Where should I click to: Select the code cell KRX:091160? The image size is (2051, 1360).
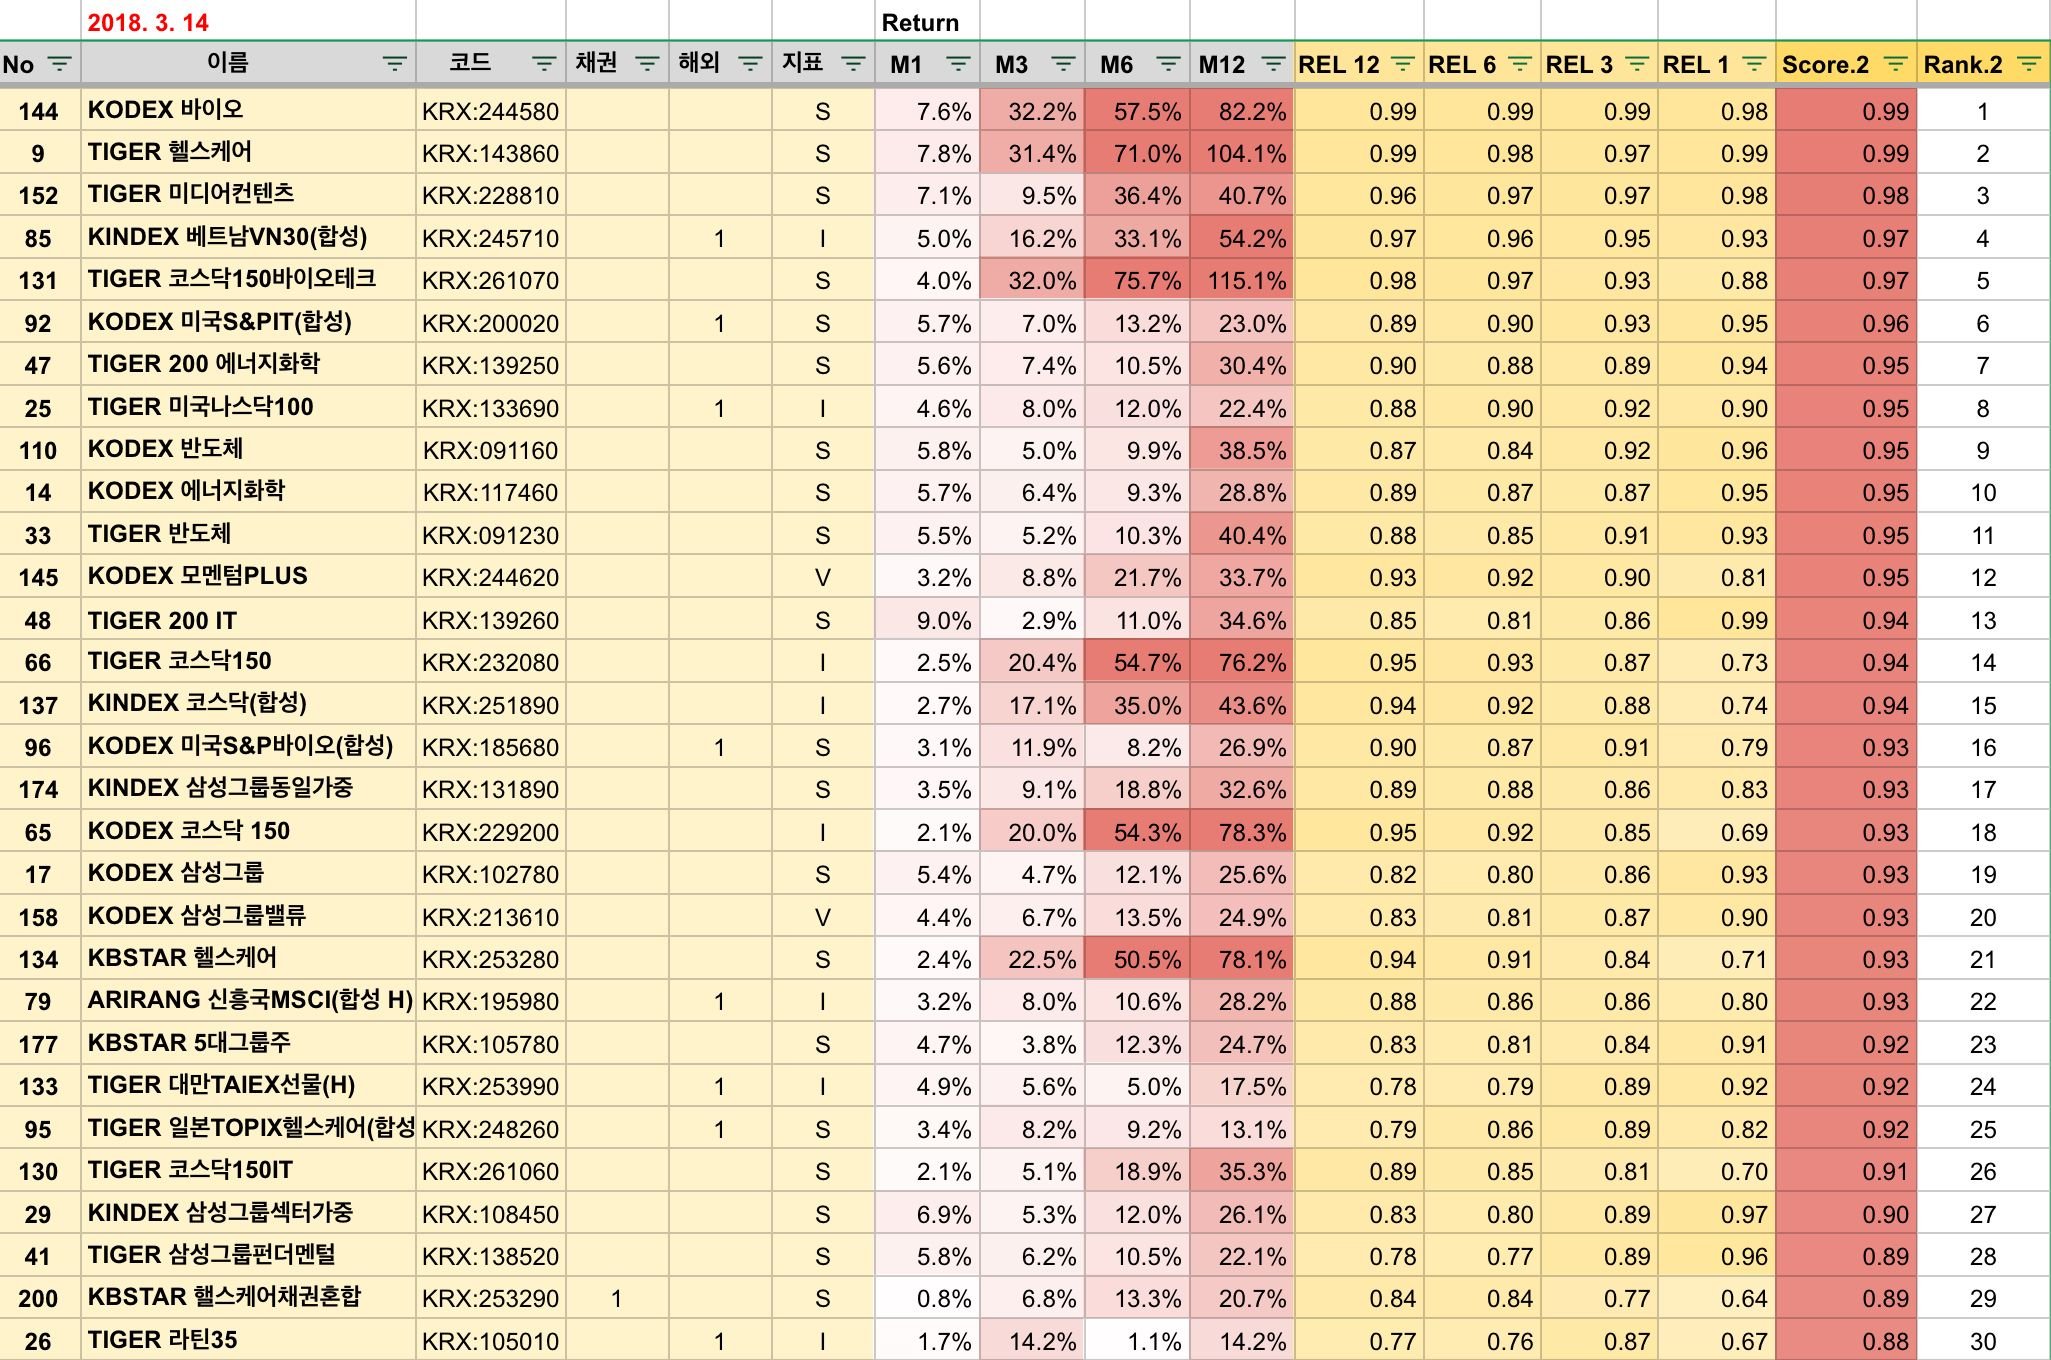point(490,450)
